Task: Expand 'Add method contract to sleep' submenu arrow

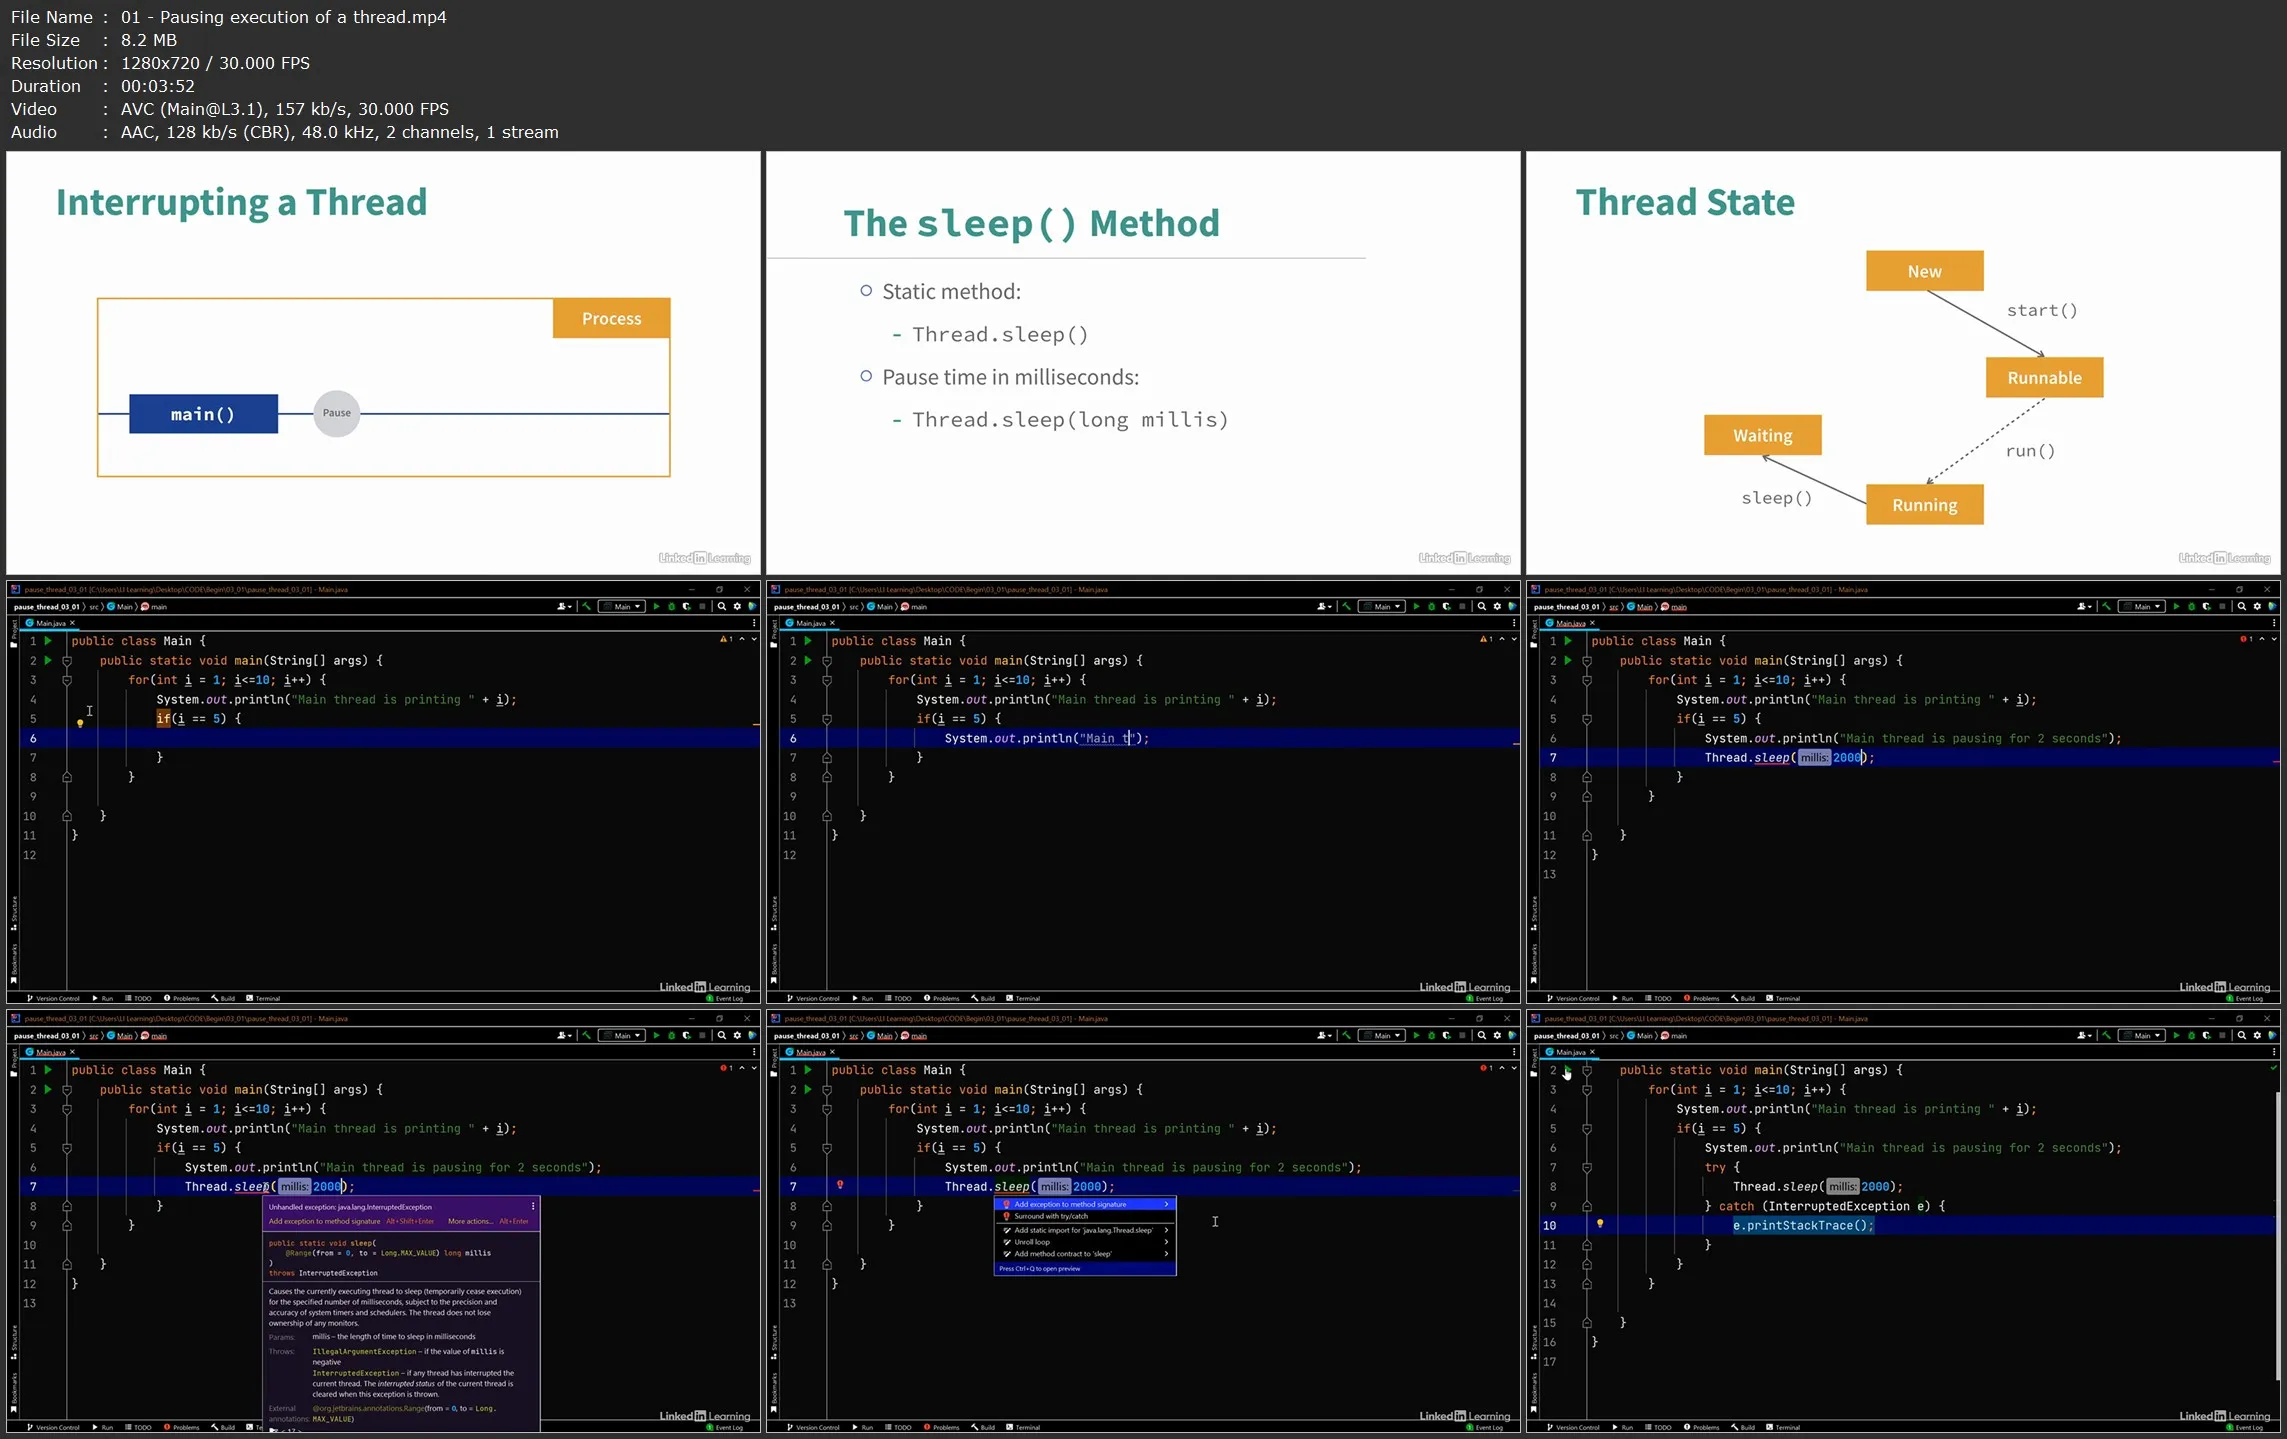Action: tap(1166, 1254)
